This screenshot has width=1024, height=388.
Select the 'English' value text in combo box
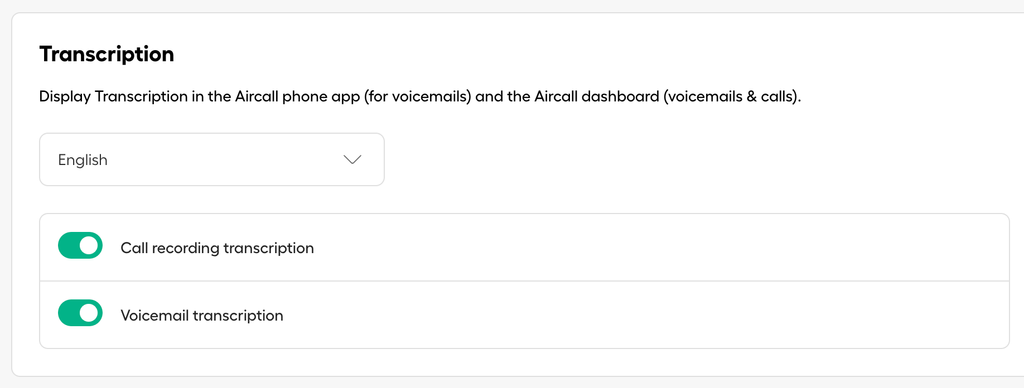pyautogui.click(x=83, y=160)
